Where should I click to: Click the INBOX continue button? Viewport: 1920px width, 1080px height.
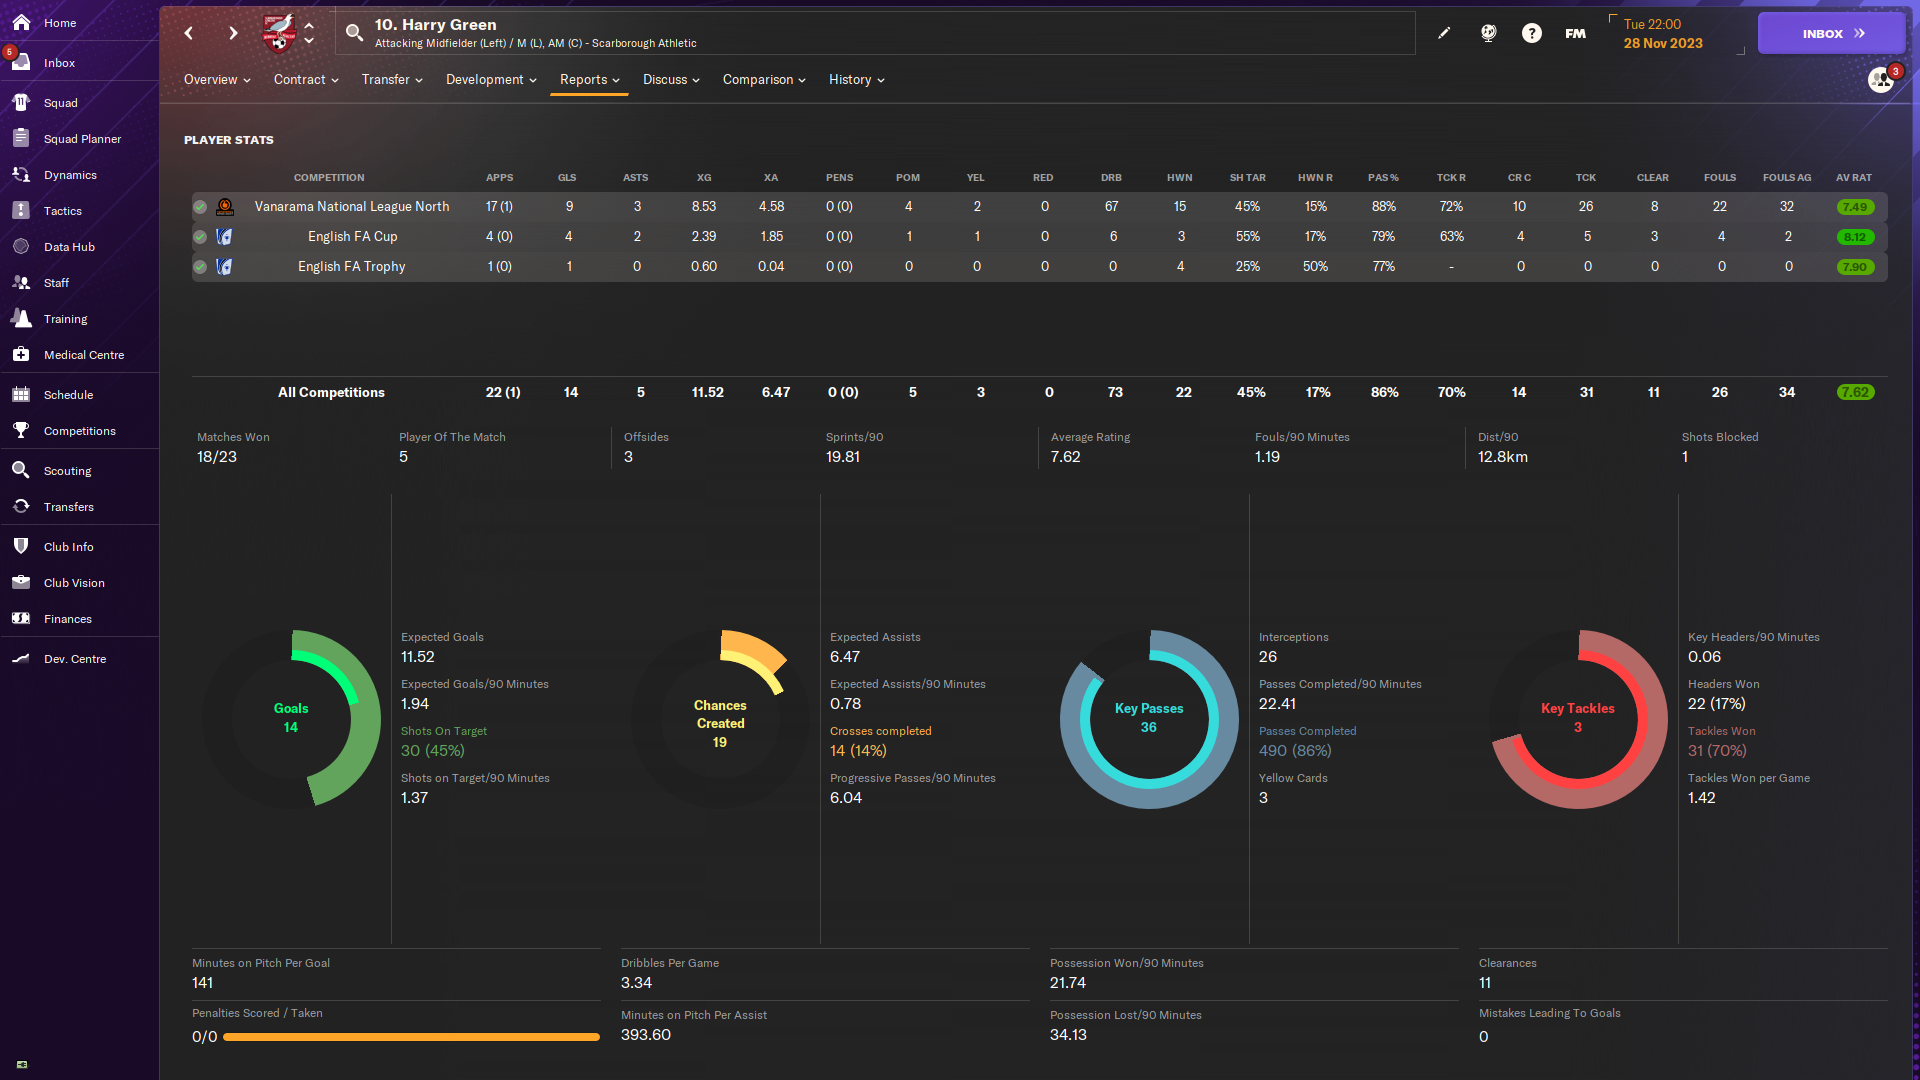(x=1832, y=33)
